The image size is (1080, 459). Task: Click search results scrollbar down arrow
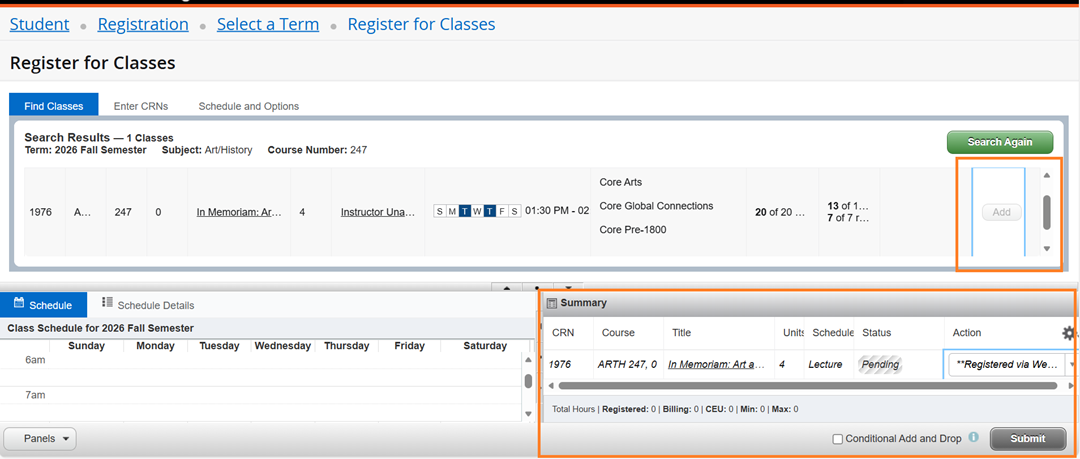(x=1046, y=248)
